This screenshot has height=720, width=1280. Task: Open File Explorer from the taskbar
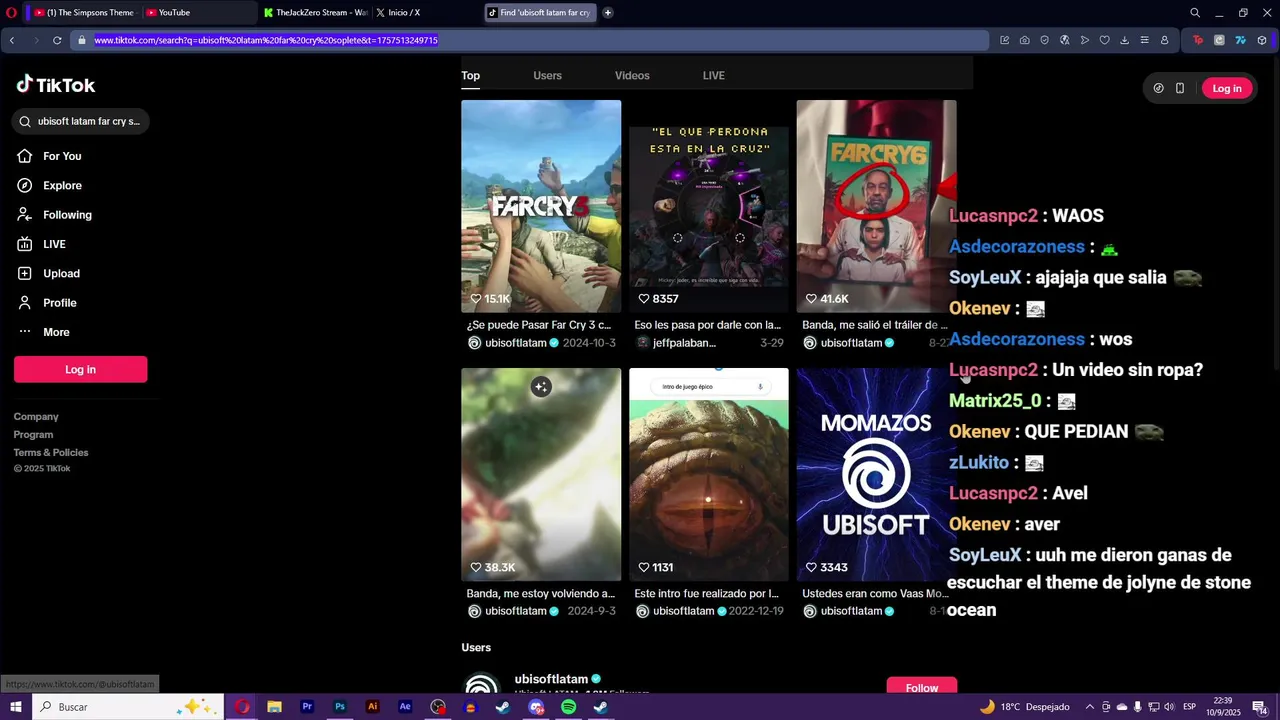click(274, 707)
